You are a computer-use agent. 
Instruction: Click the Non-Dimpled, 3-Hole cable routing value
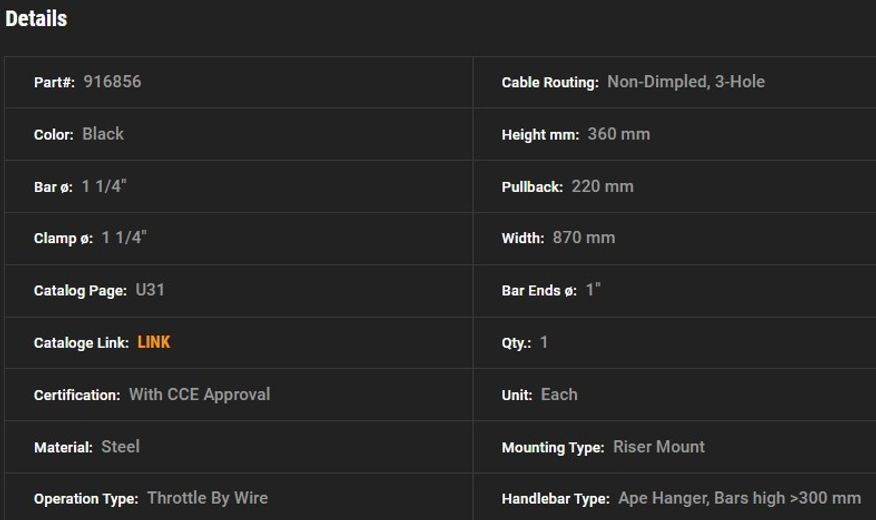[x=686, y=82]
